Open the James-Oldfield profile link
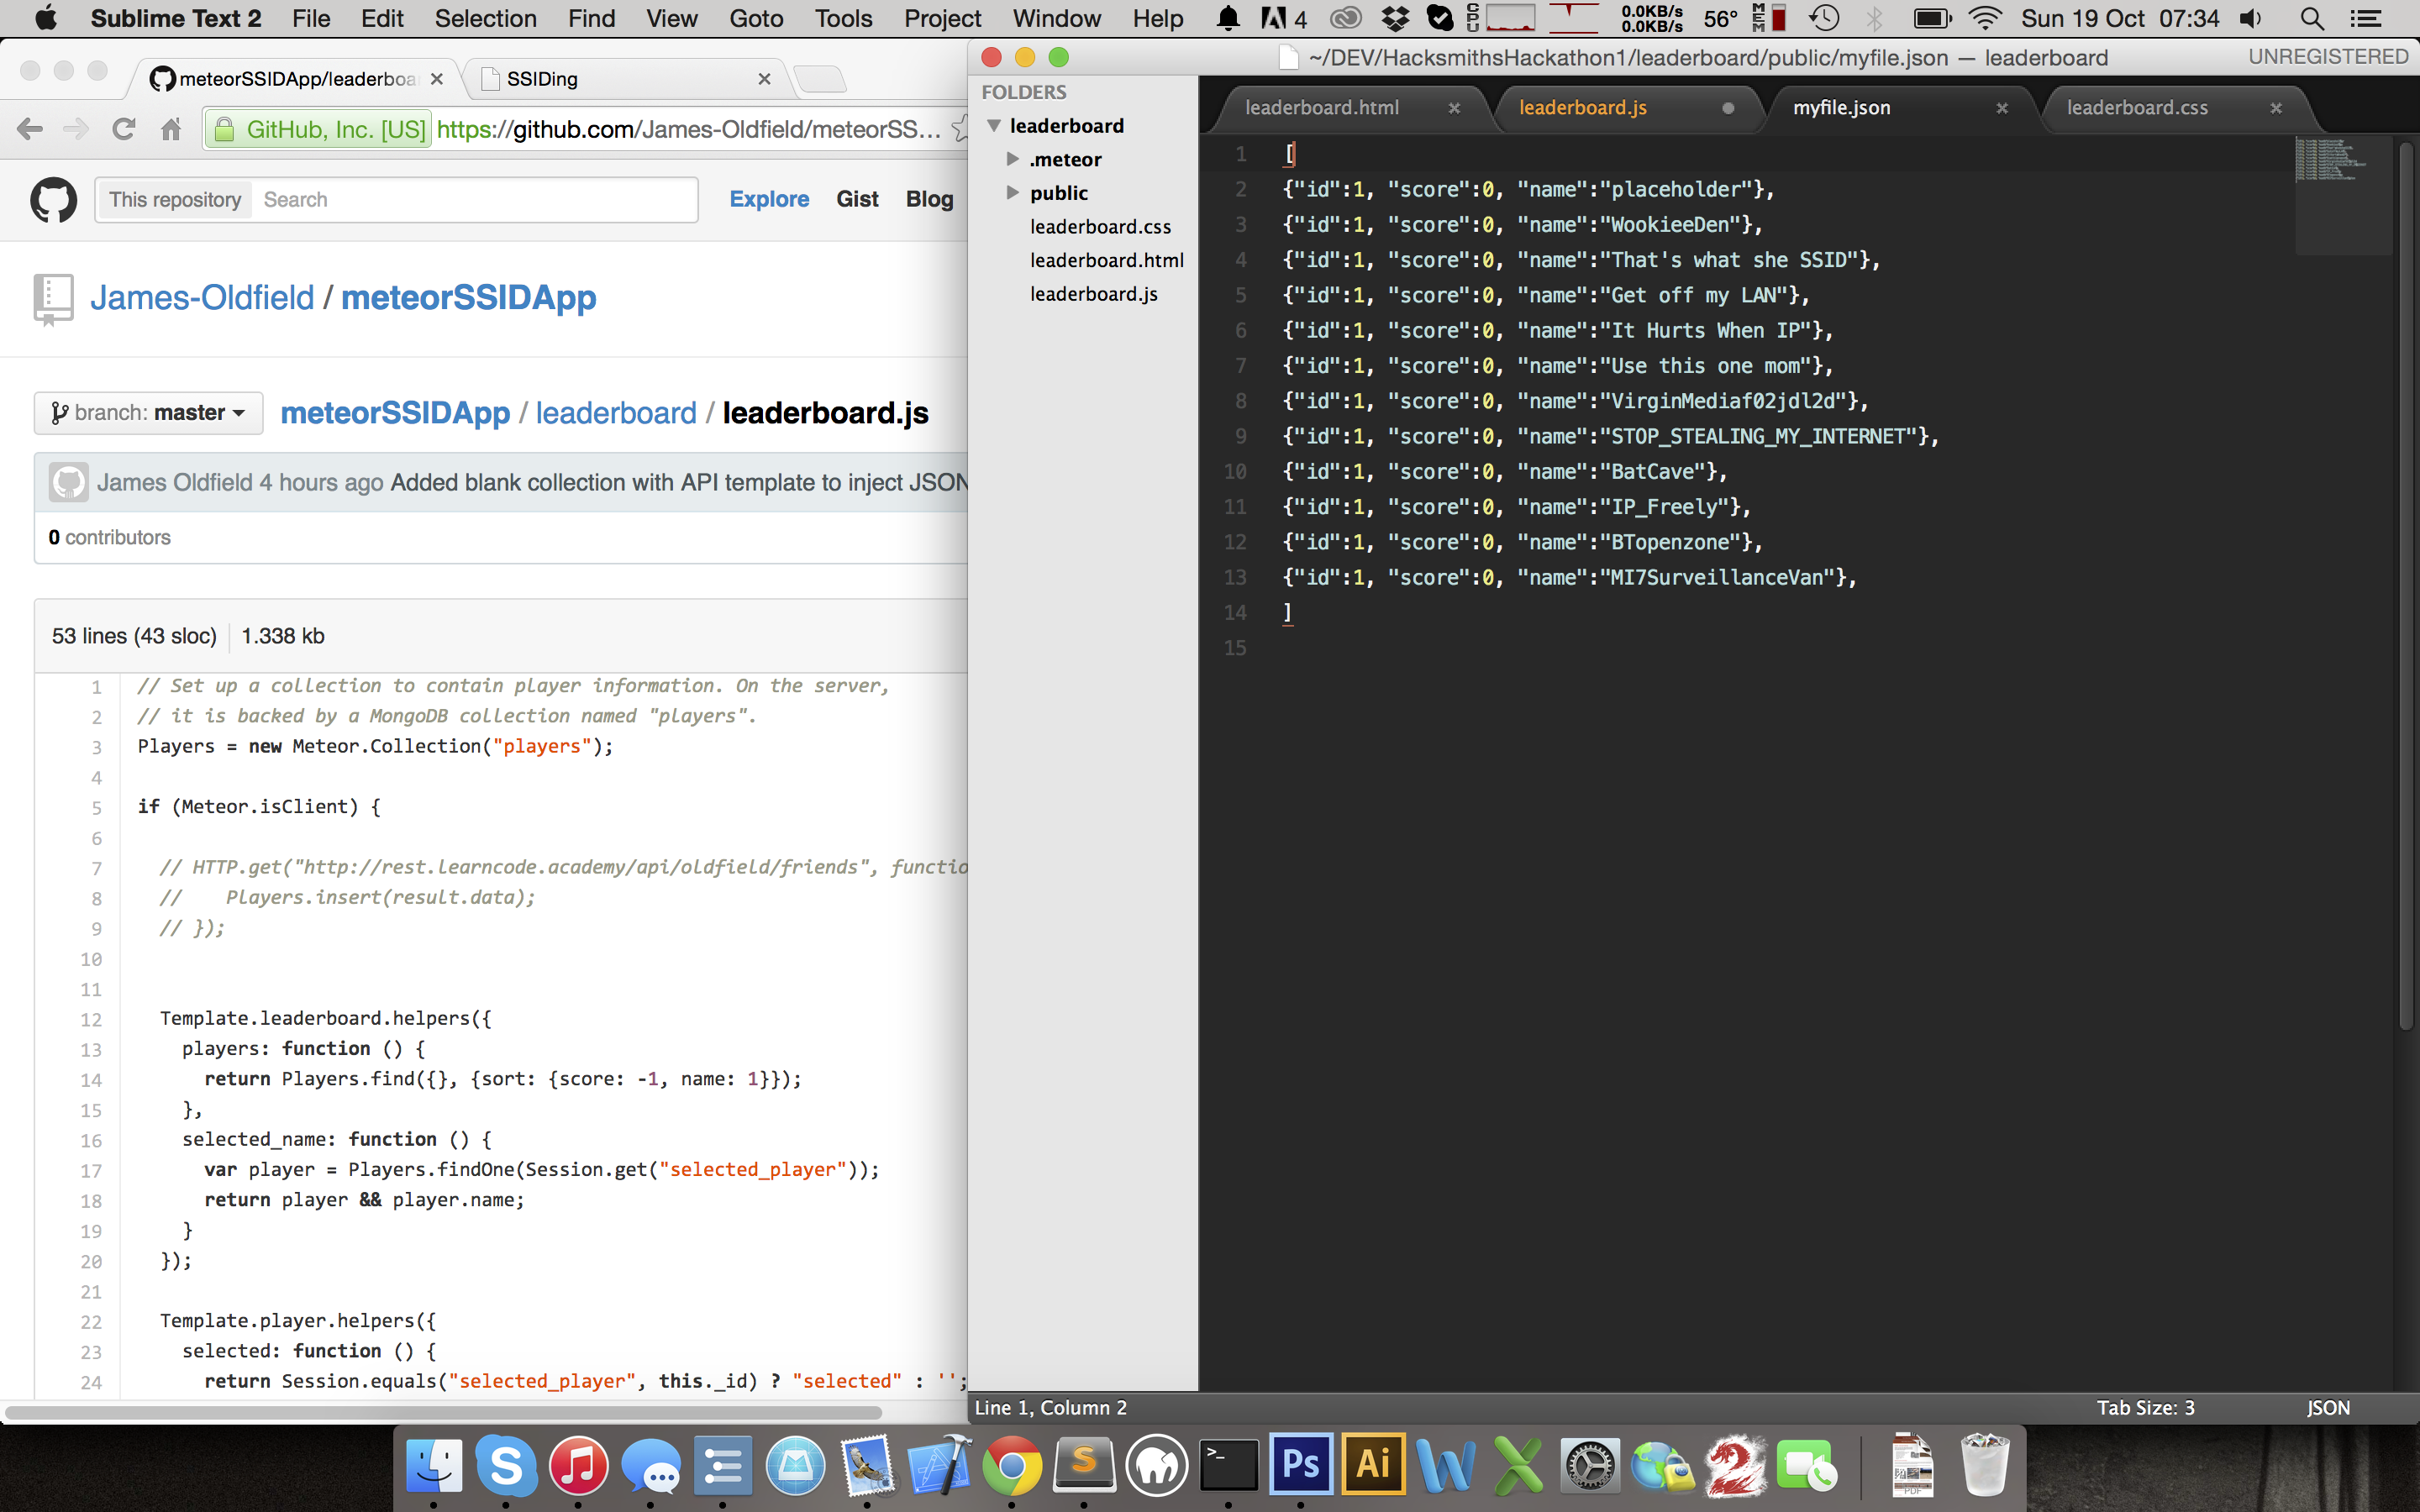 202,298
